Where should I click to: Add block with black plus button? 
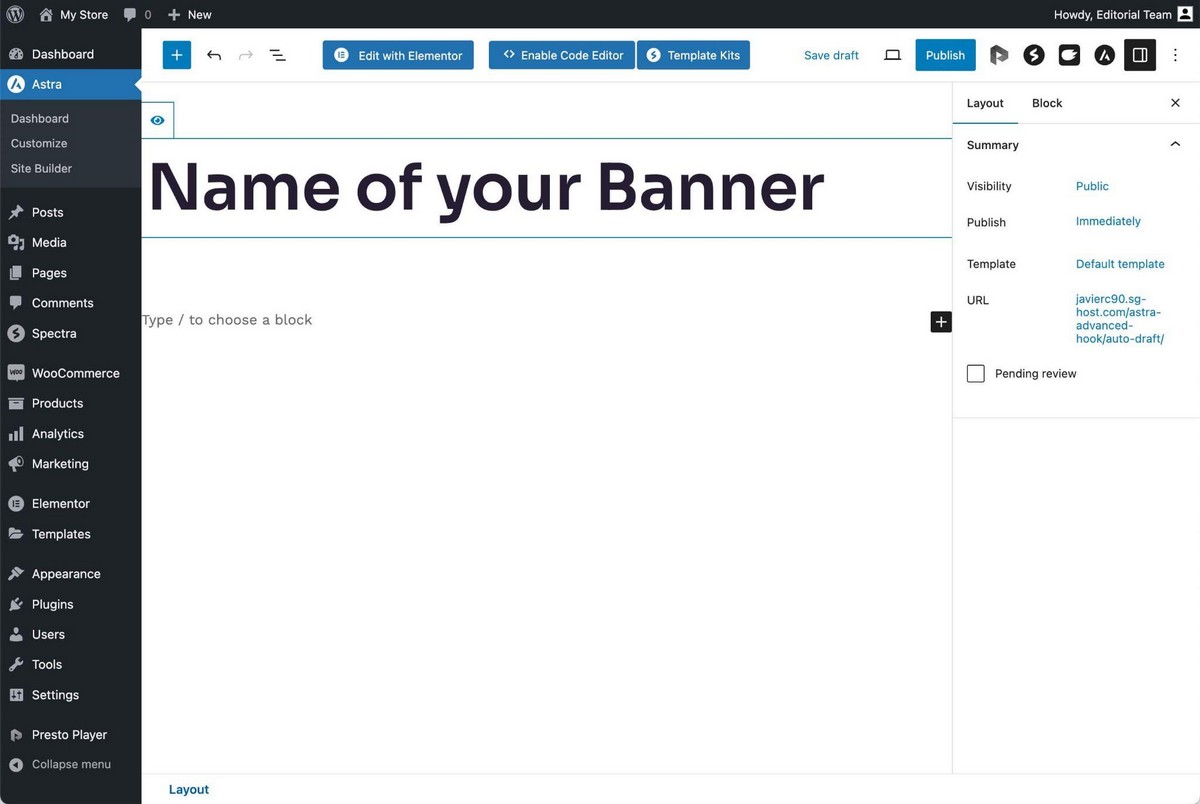point(941,321)
